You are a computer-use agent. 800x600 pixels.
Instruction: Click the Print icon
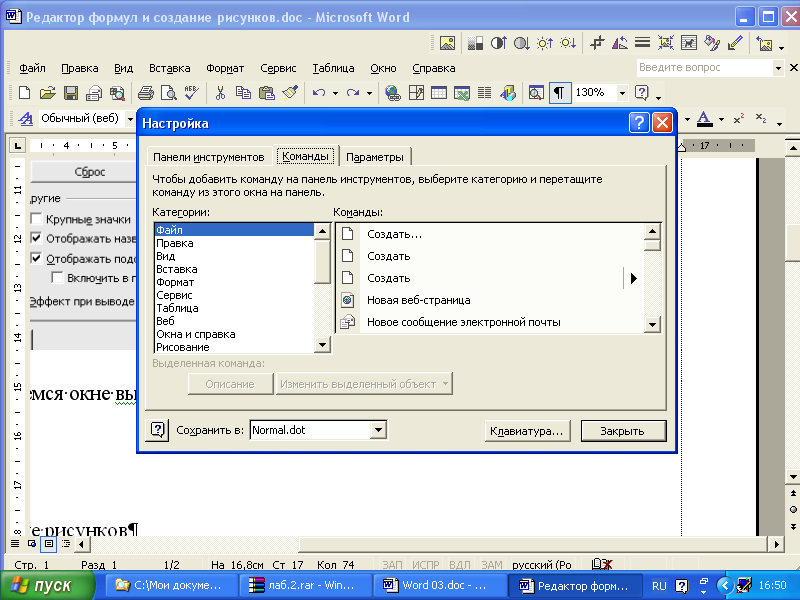(x=145, y=93)
